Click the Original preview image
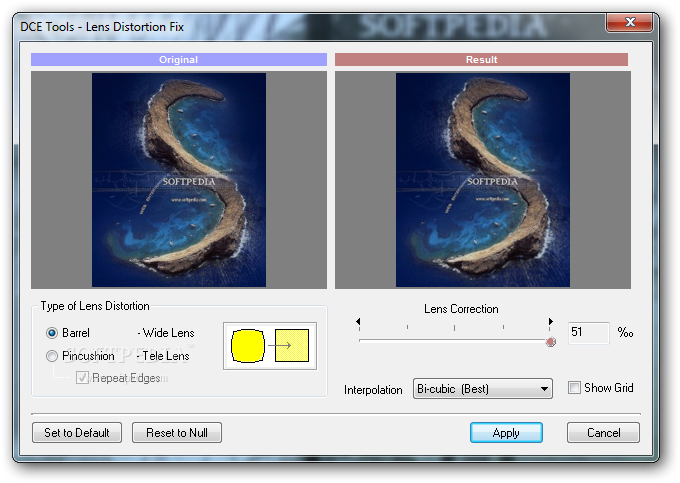 point(179,179)
